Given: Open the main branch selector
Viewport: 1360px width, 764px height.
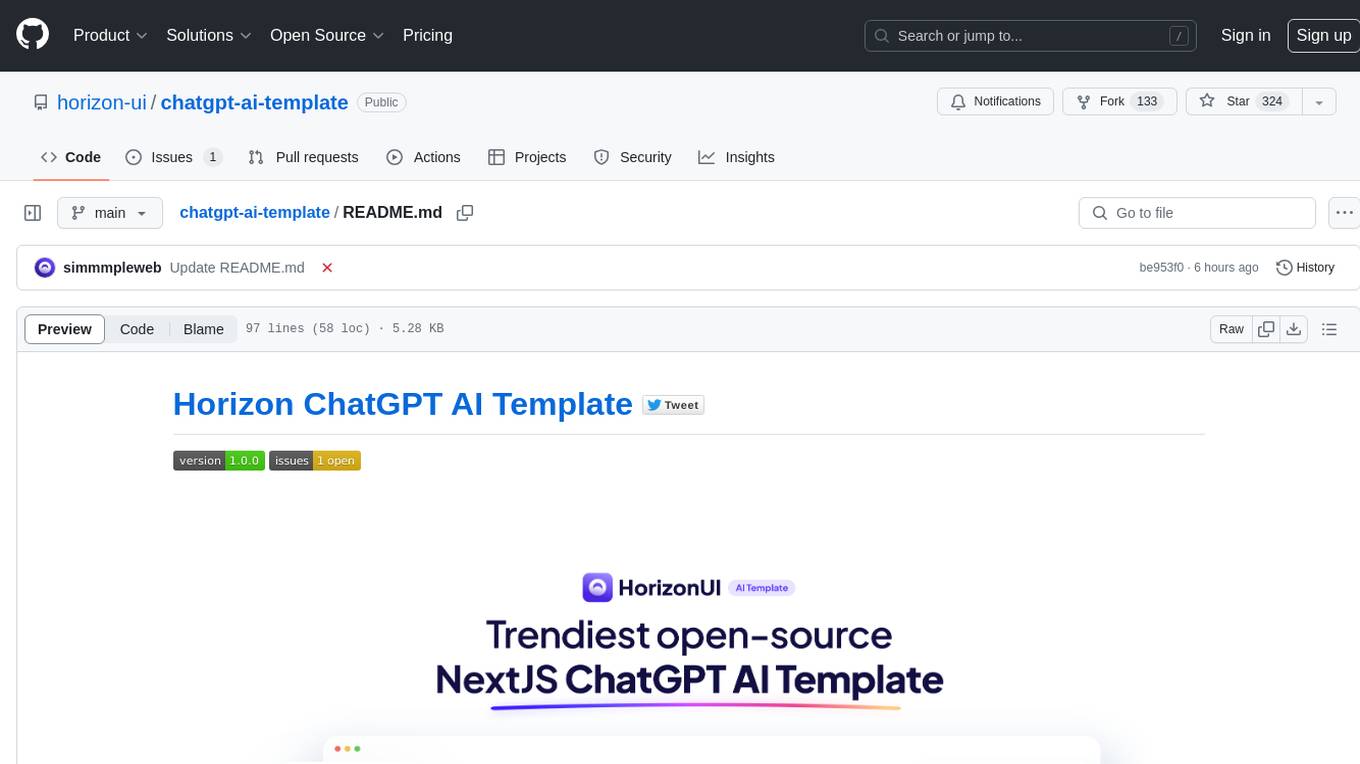Looking at the screenshot, I should [109, 213].
